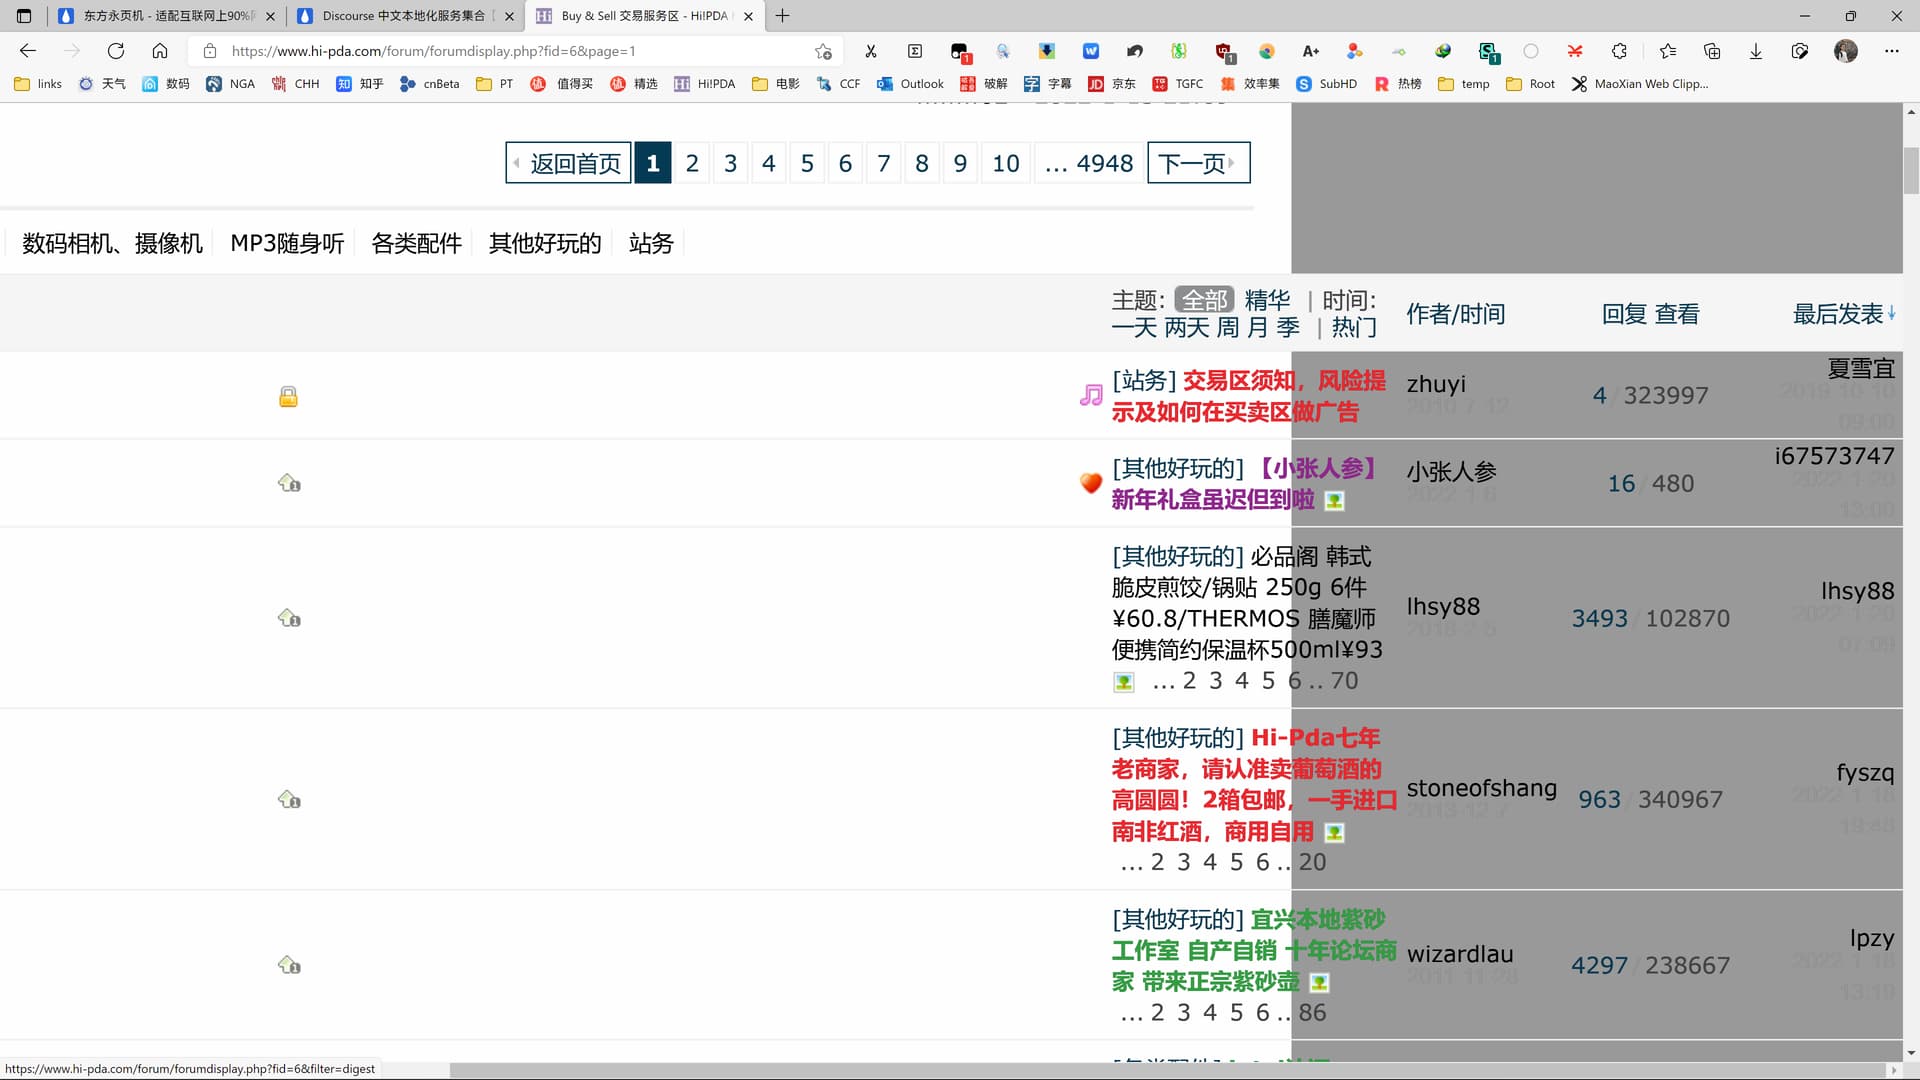
Task: Open the Extensions puzzle icon
Action: pos(1619,51)
